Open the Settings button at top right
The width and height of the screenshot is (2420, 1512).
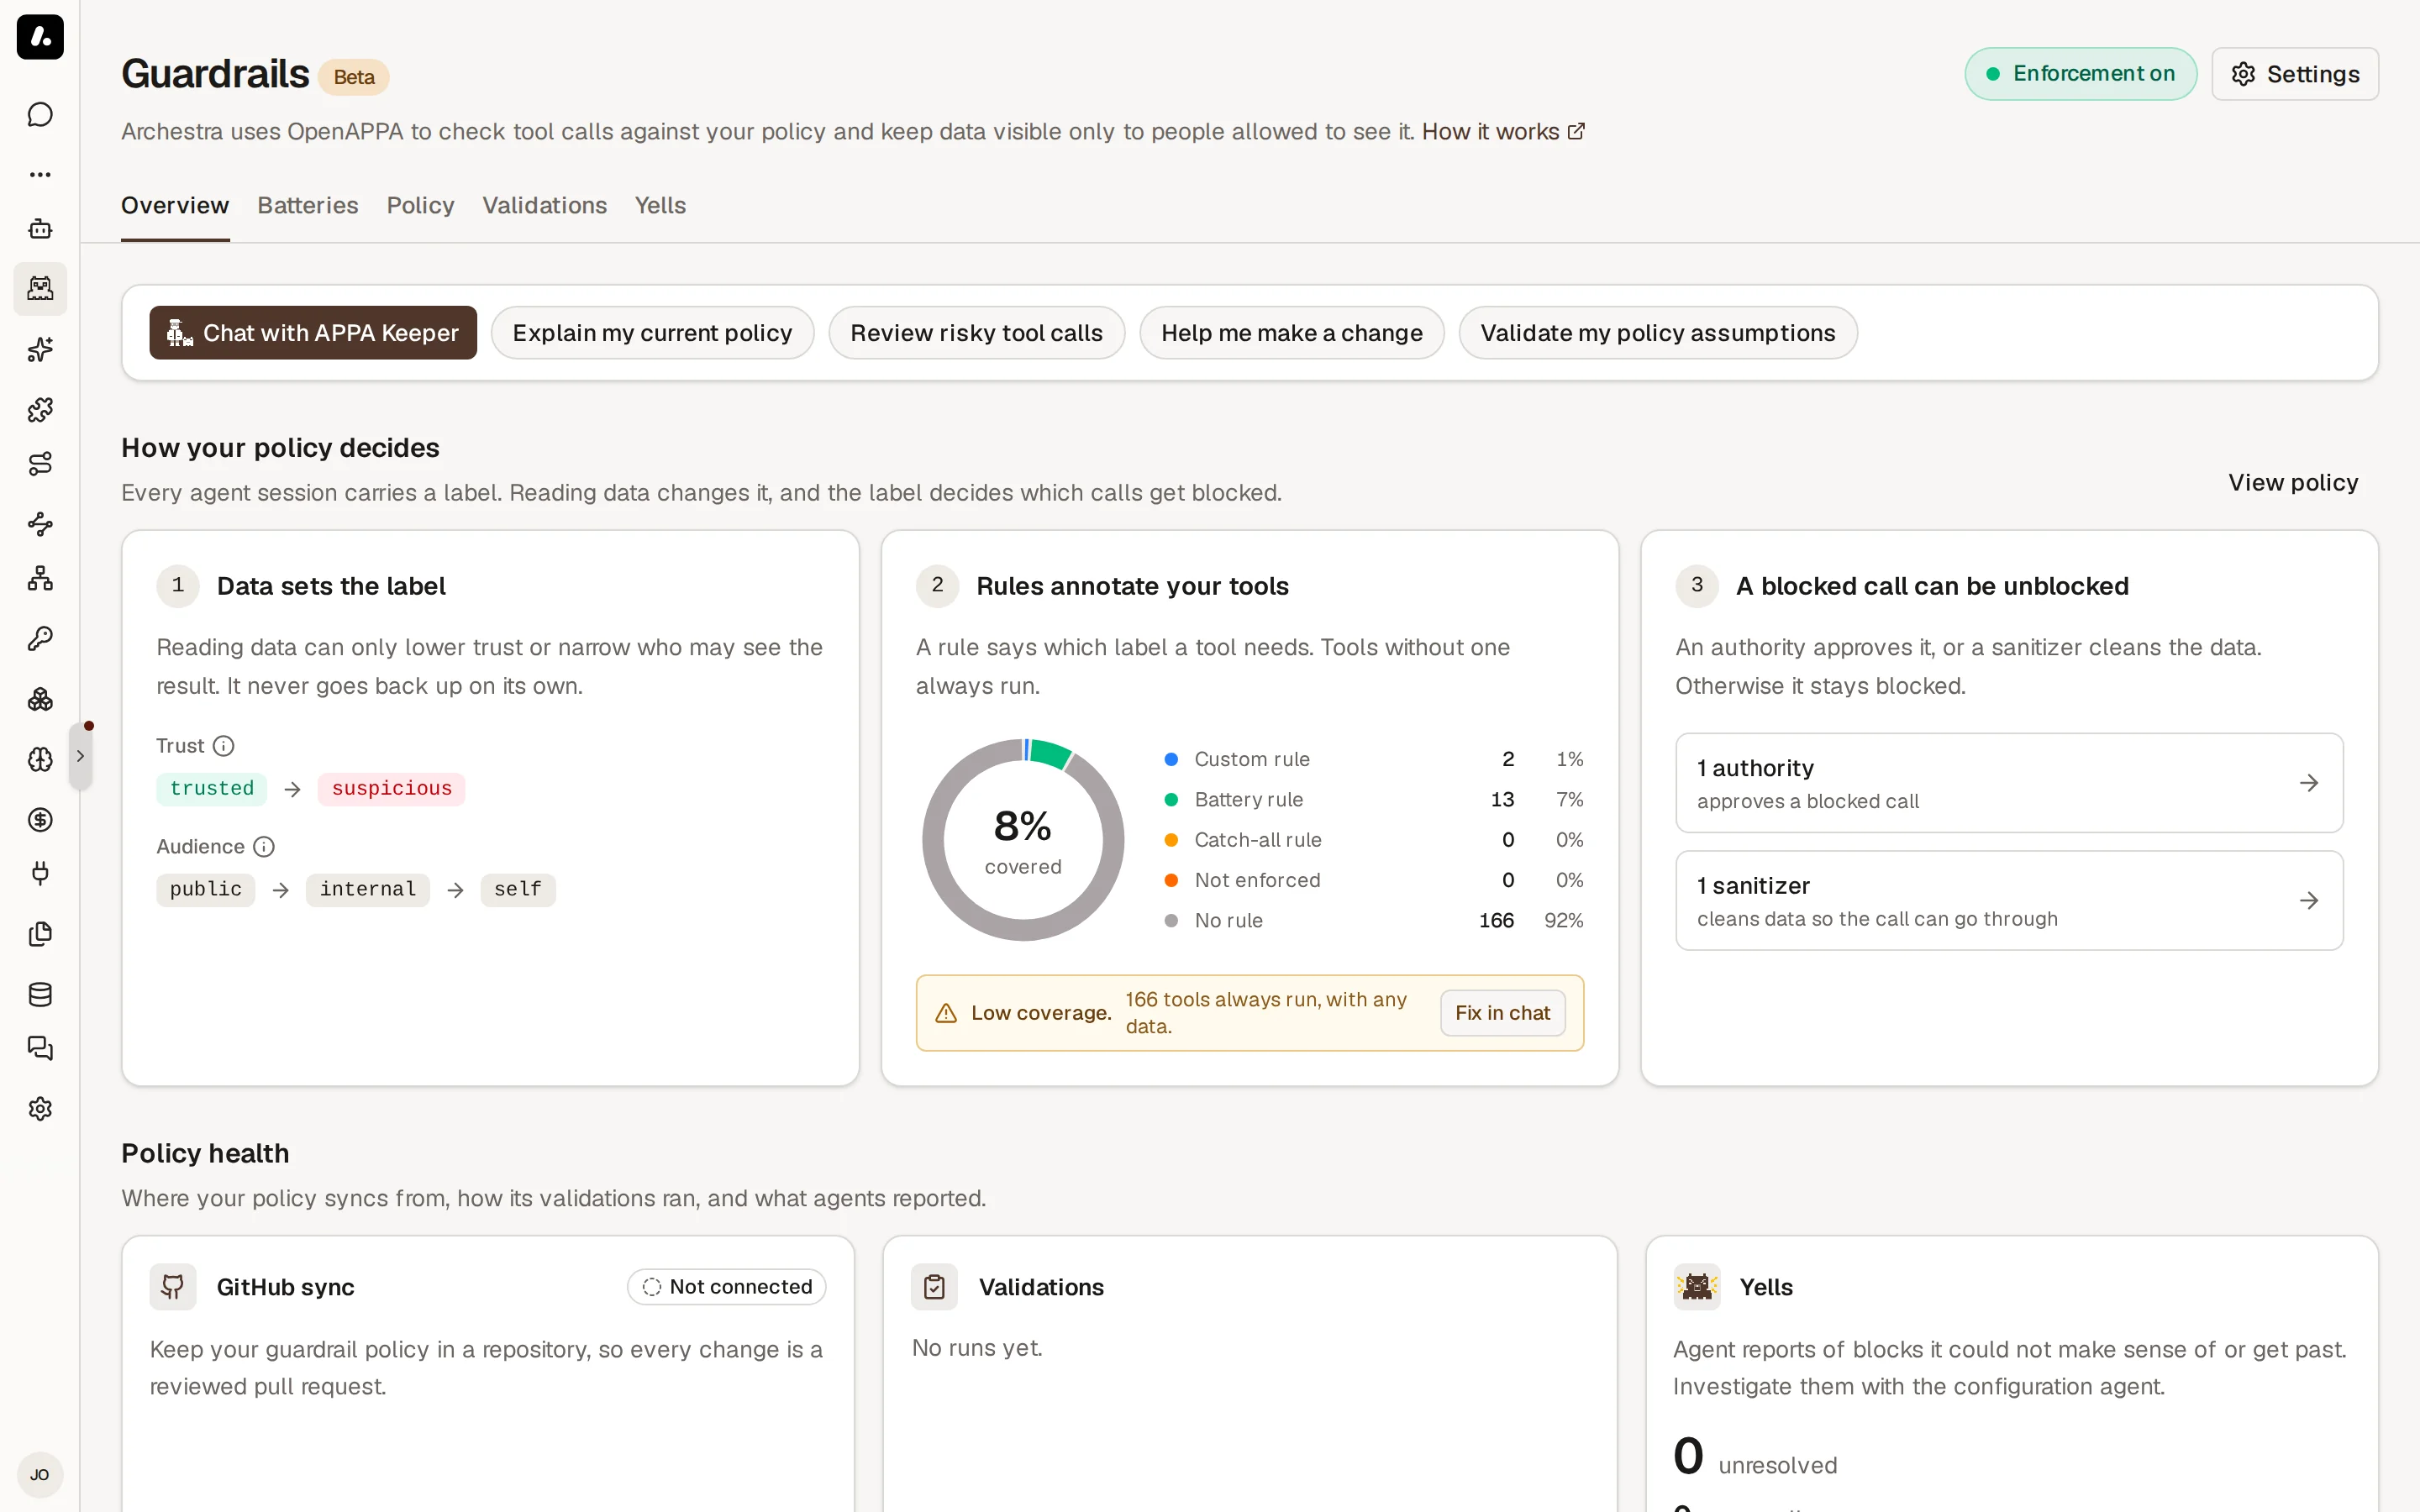[2295, 74]
